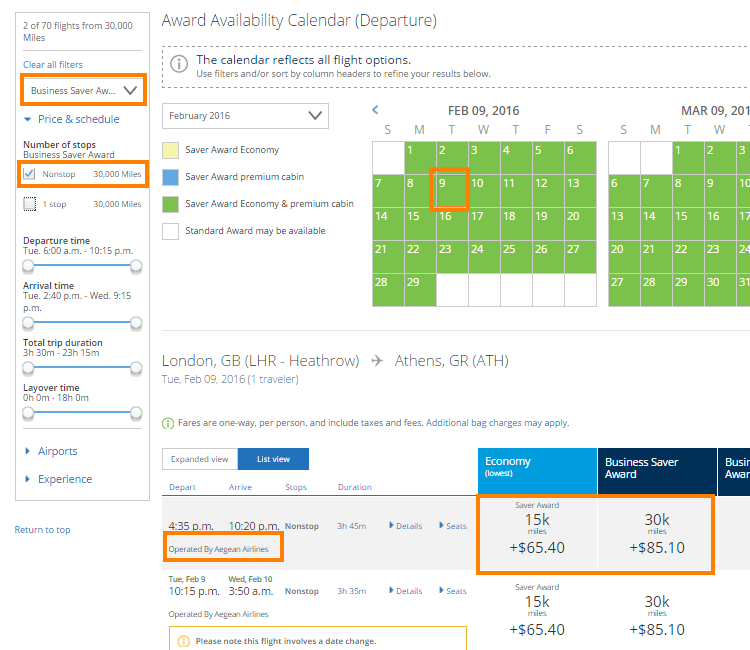750x650 pixels.
Task: Expand the Experience filter section
Action: click(64, 479)
